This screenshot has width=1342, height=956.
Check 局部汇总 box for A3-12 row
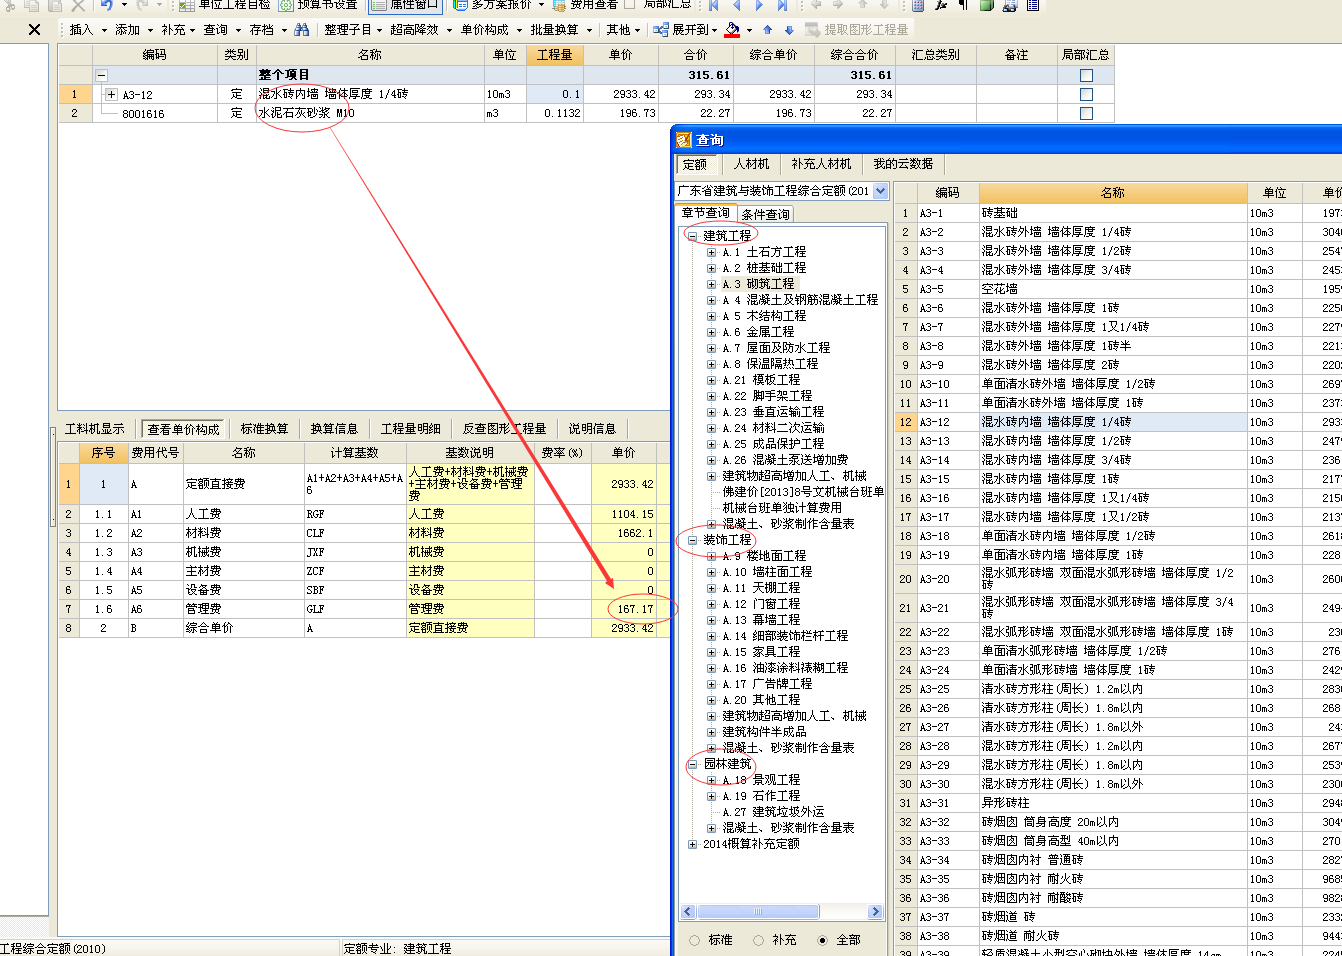[1086, 94]
